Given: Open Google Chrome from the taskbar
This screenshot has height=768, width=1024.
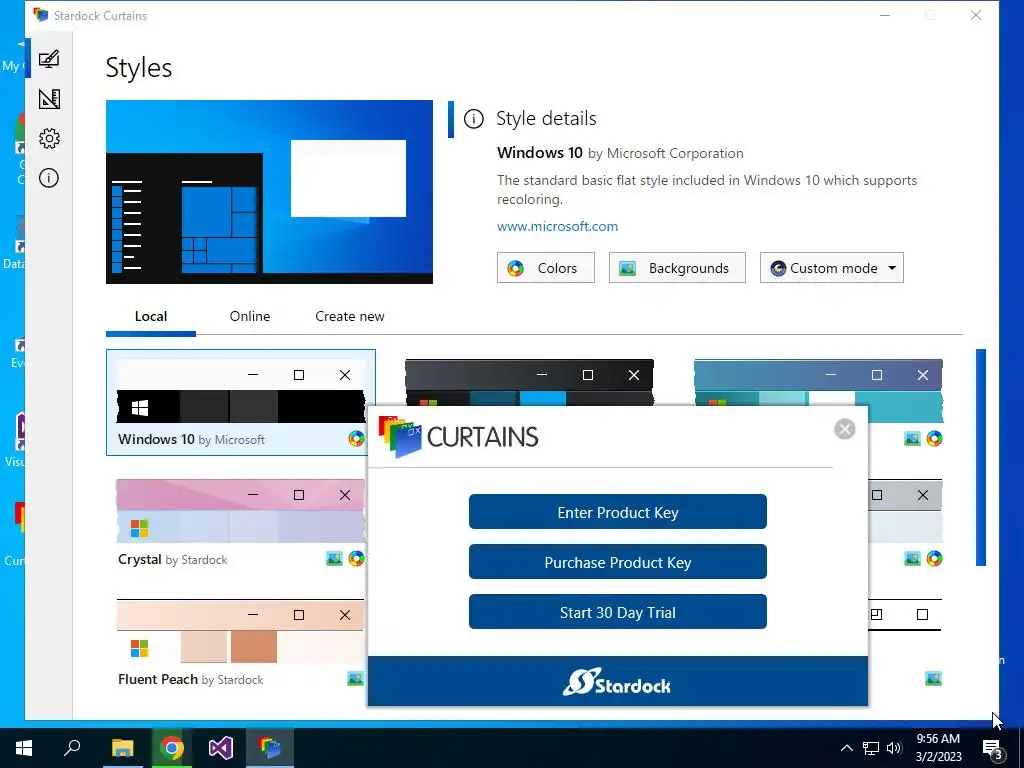Looking at the screenshot, I should click(171, 748).
